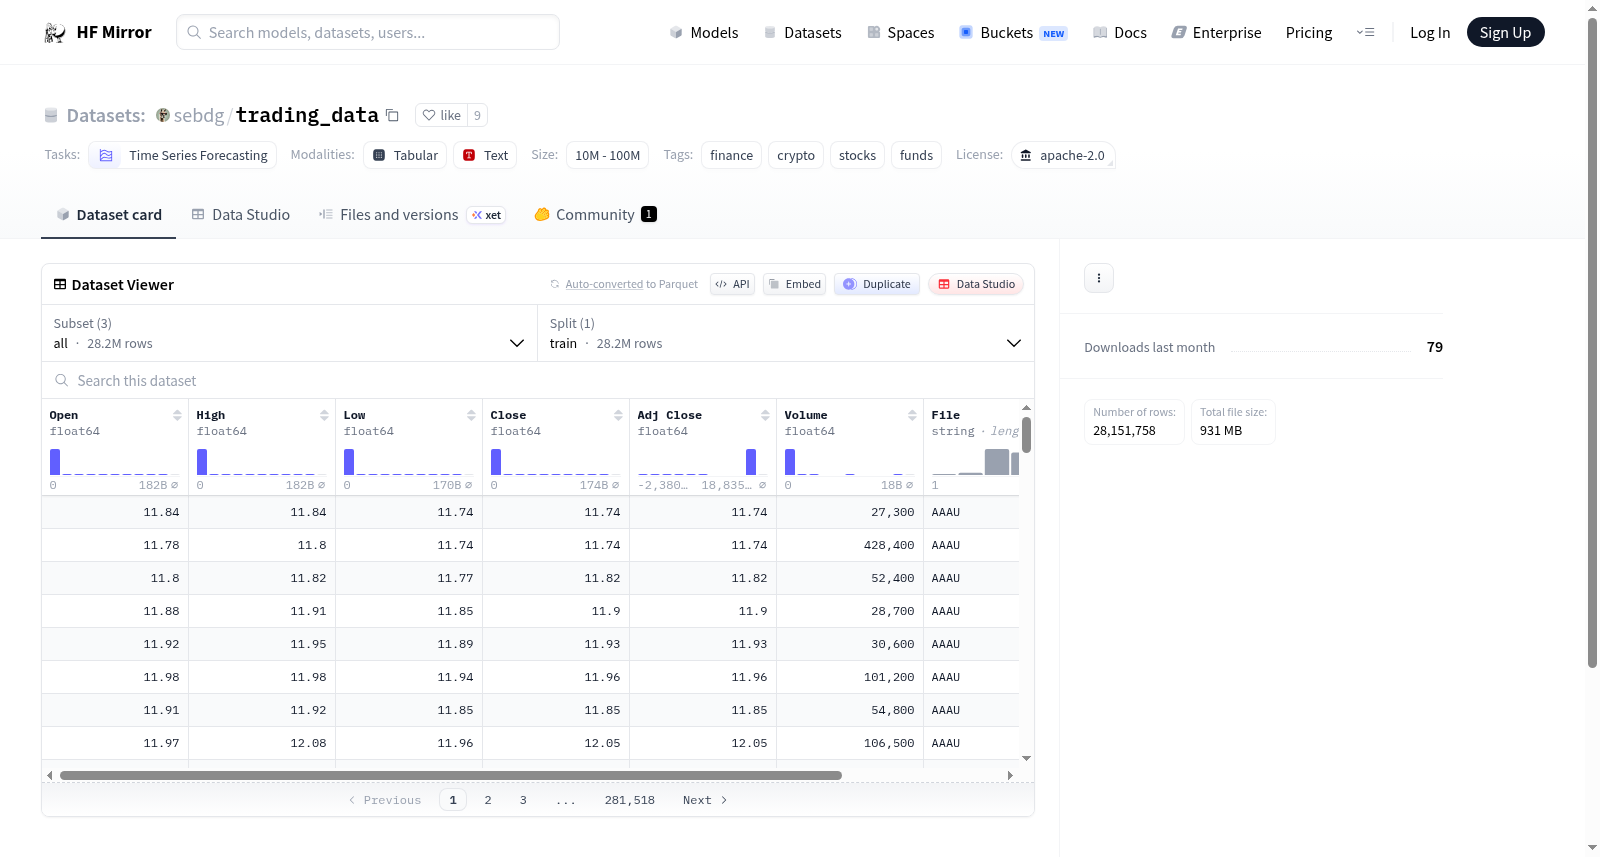Open Datasets in the top navigation
This screenshot has height=857, width=1600.
pos(802,32)
